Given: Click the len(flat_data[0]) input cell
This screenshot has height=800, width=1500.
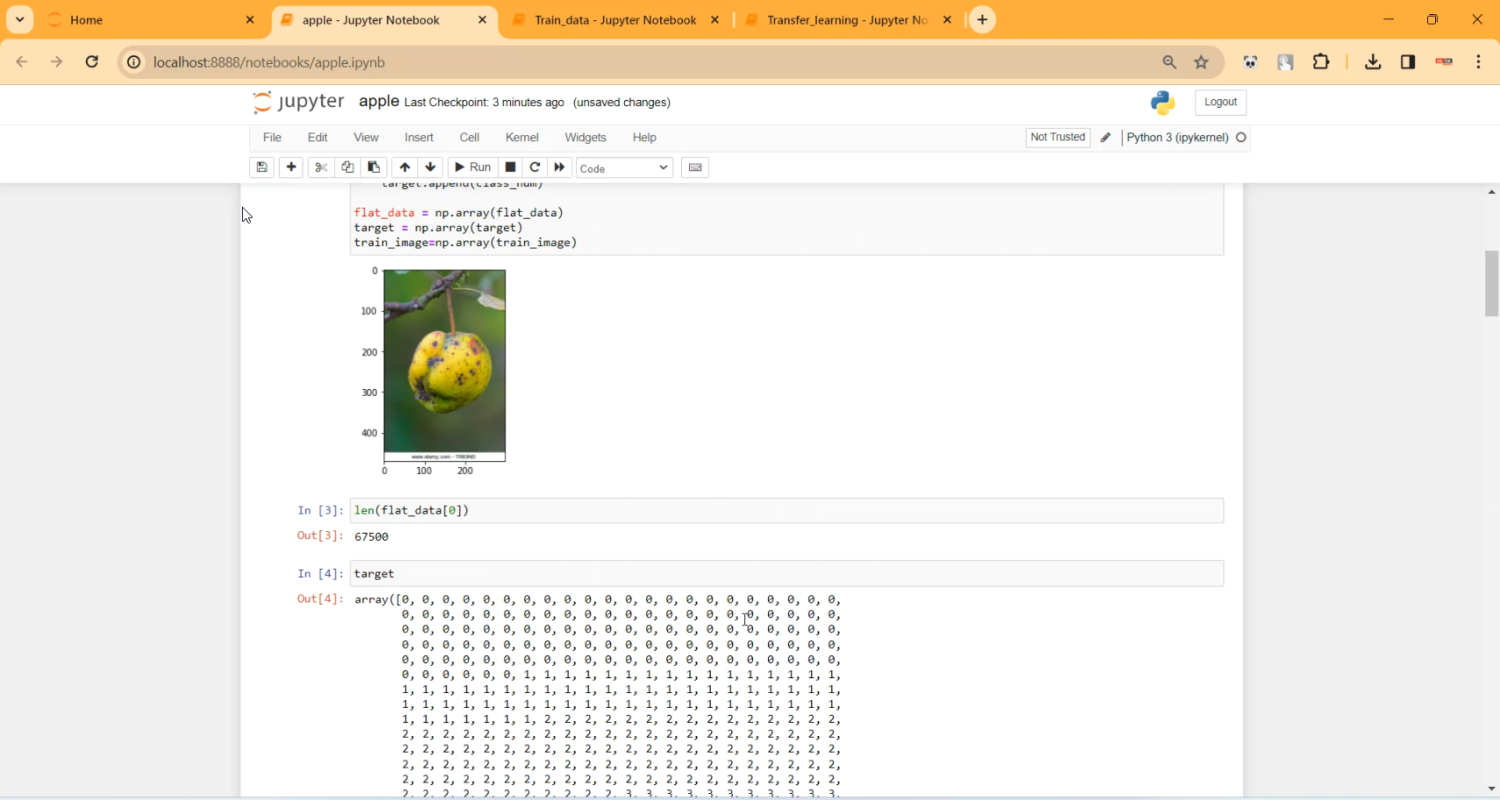Looking at the screenshot, I should 786,511.
